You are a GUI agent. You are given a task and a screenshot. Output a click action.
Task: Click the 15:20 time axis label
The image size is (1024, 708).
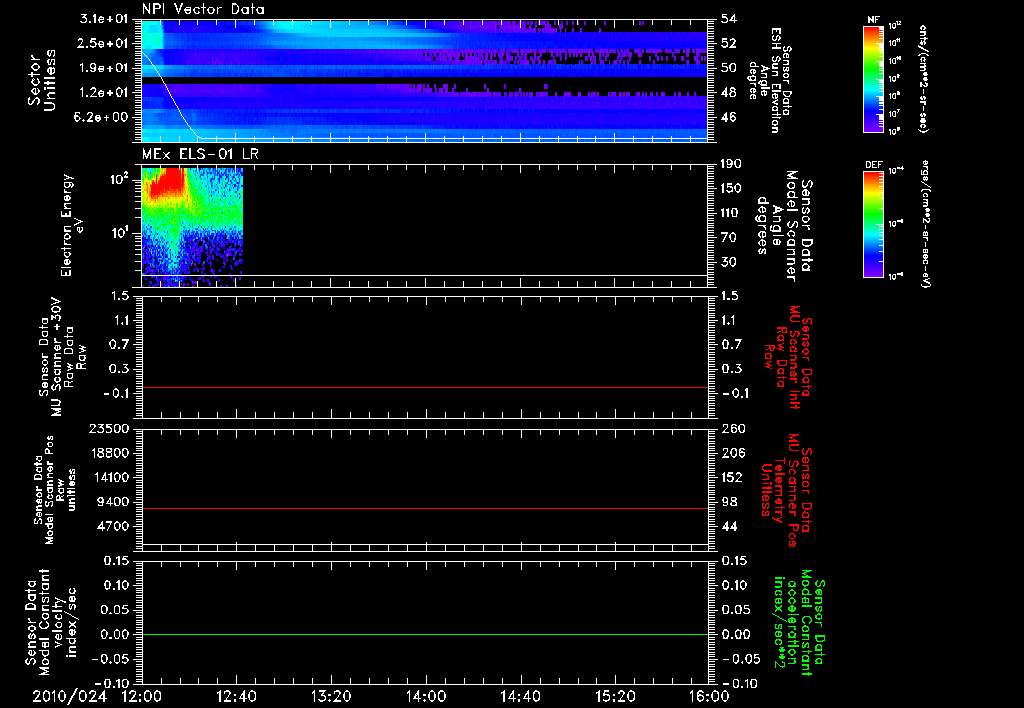click(x=615, y=696)
